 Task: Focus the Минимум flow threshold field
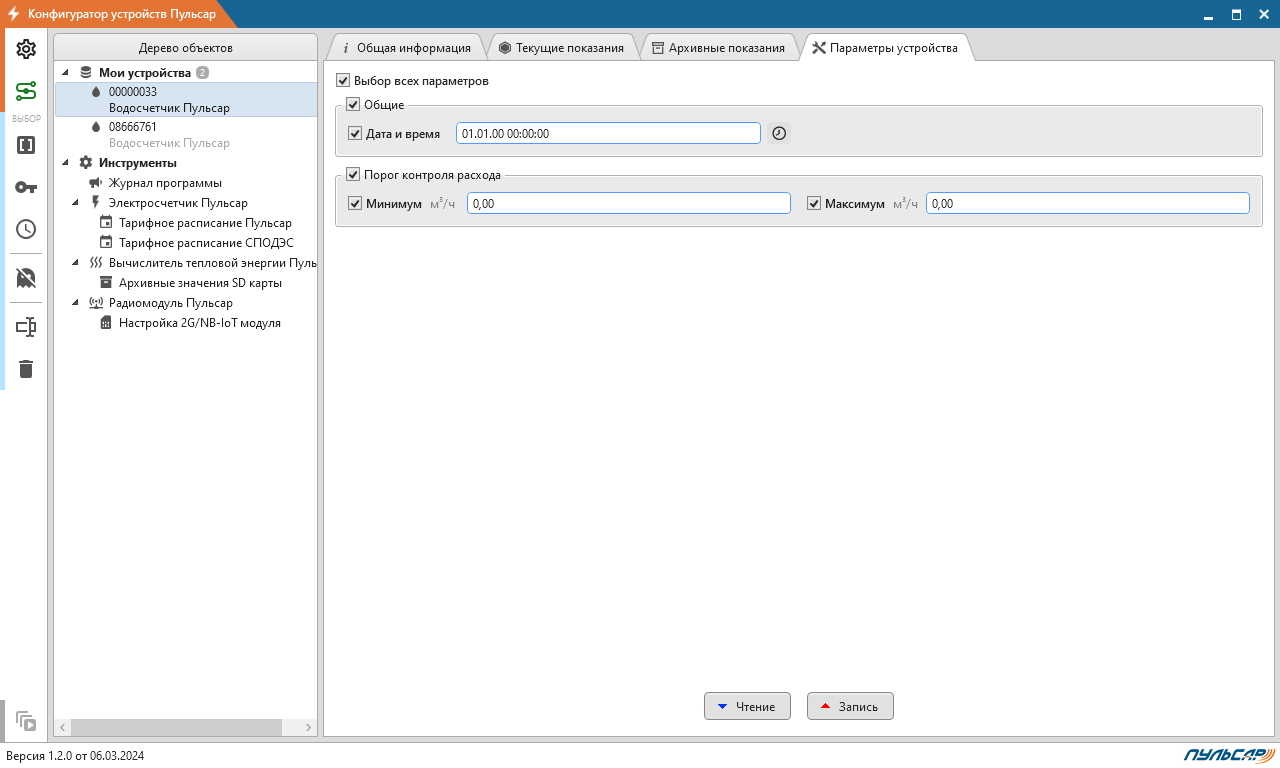pos(629,203)
